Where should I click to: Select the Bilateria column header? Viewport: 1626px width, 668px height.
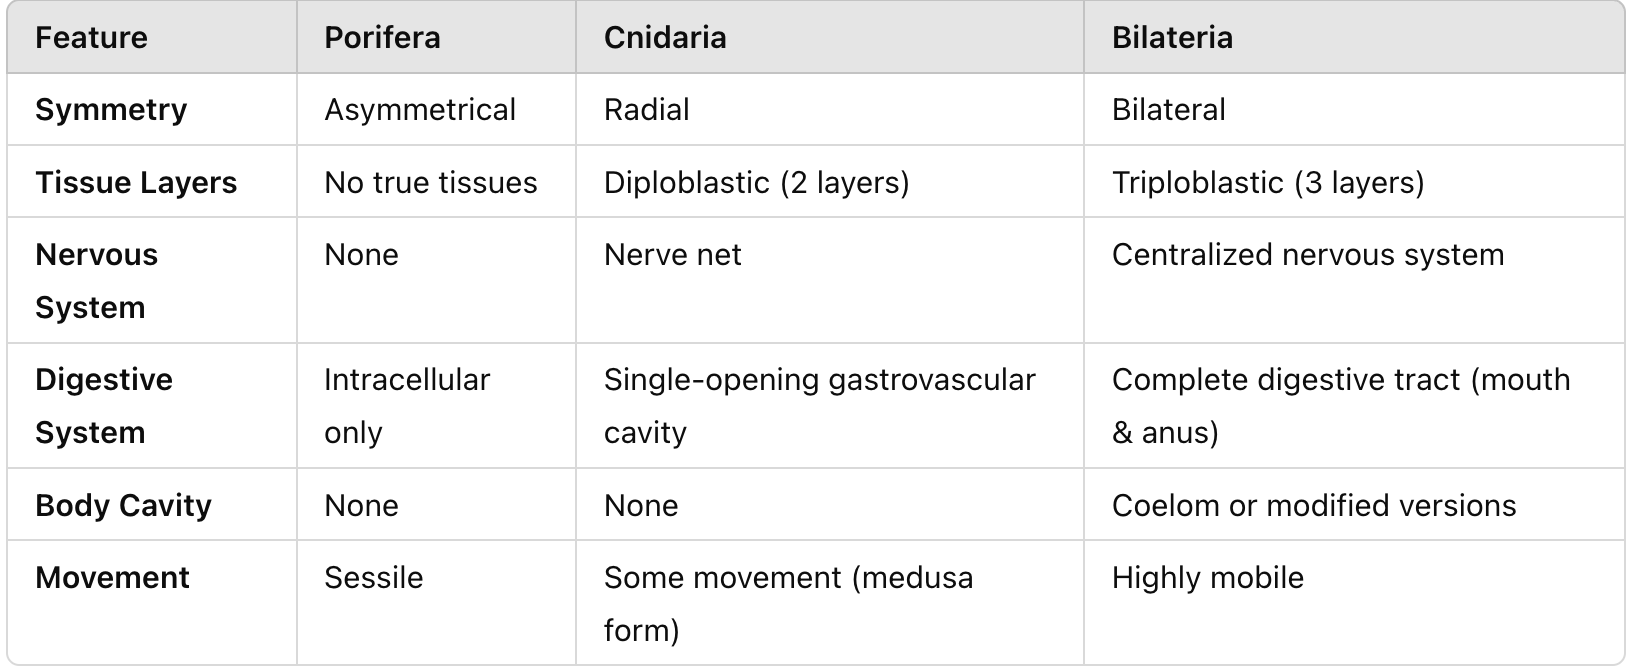tap(1172, 38)
